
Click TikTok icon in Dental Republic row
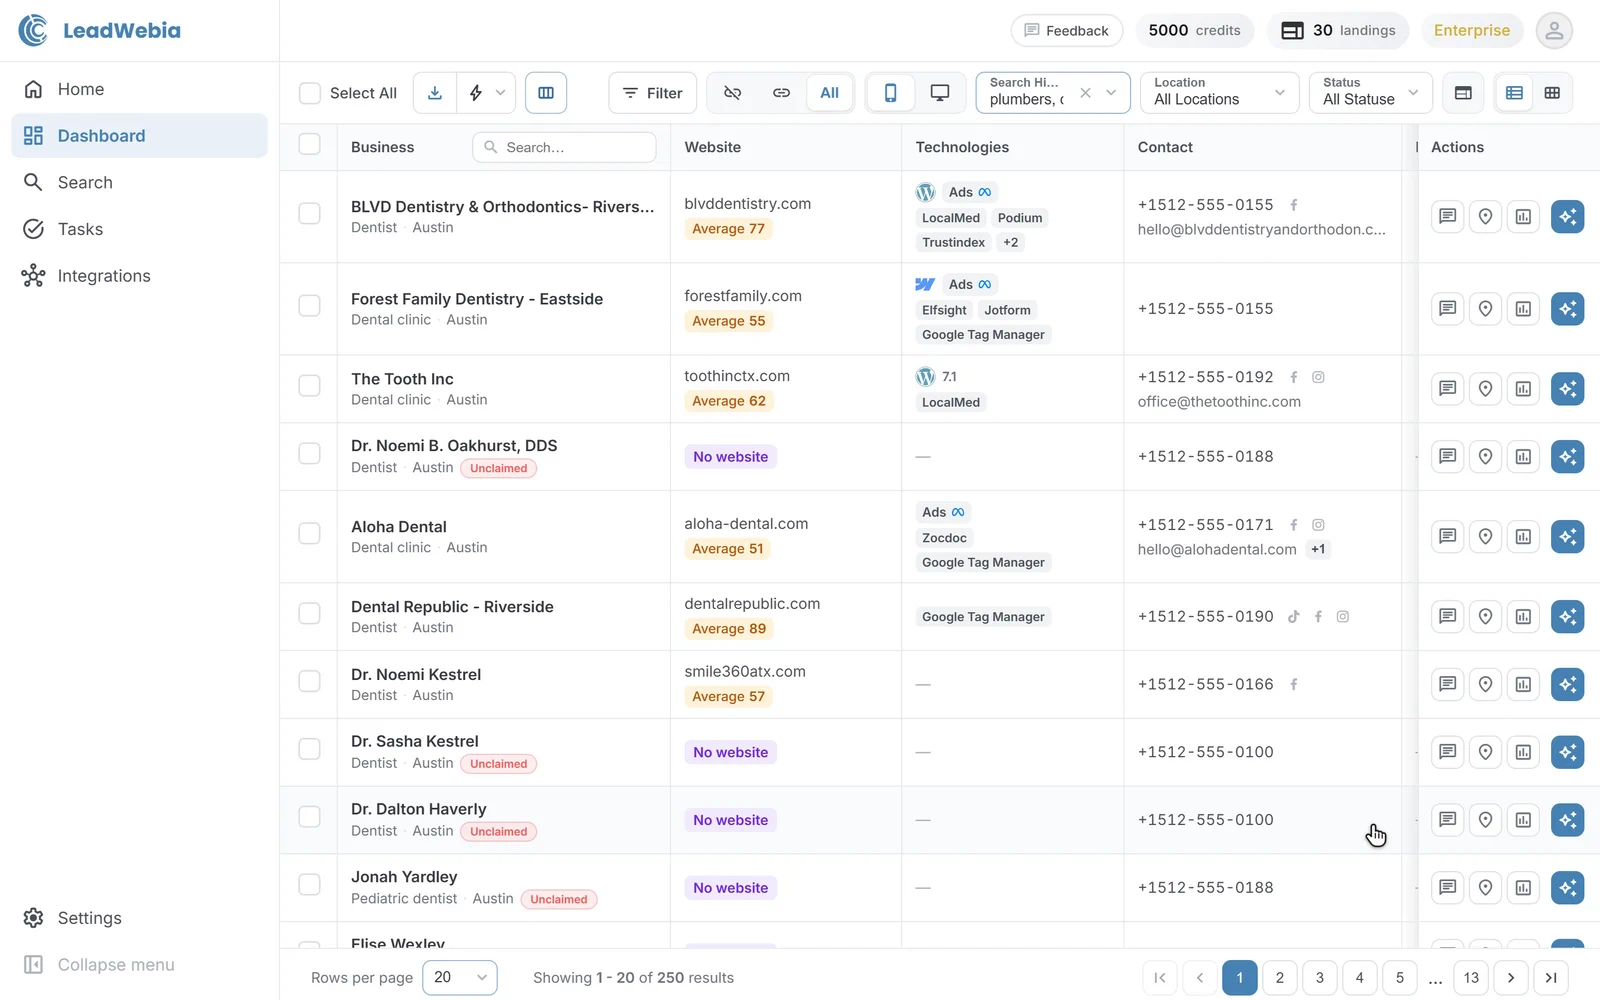pyautogui.click(x=1294, y=617)
